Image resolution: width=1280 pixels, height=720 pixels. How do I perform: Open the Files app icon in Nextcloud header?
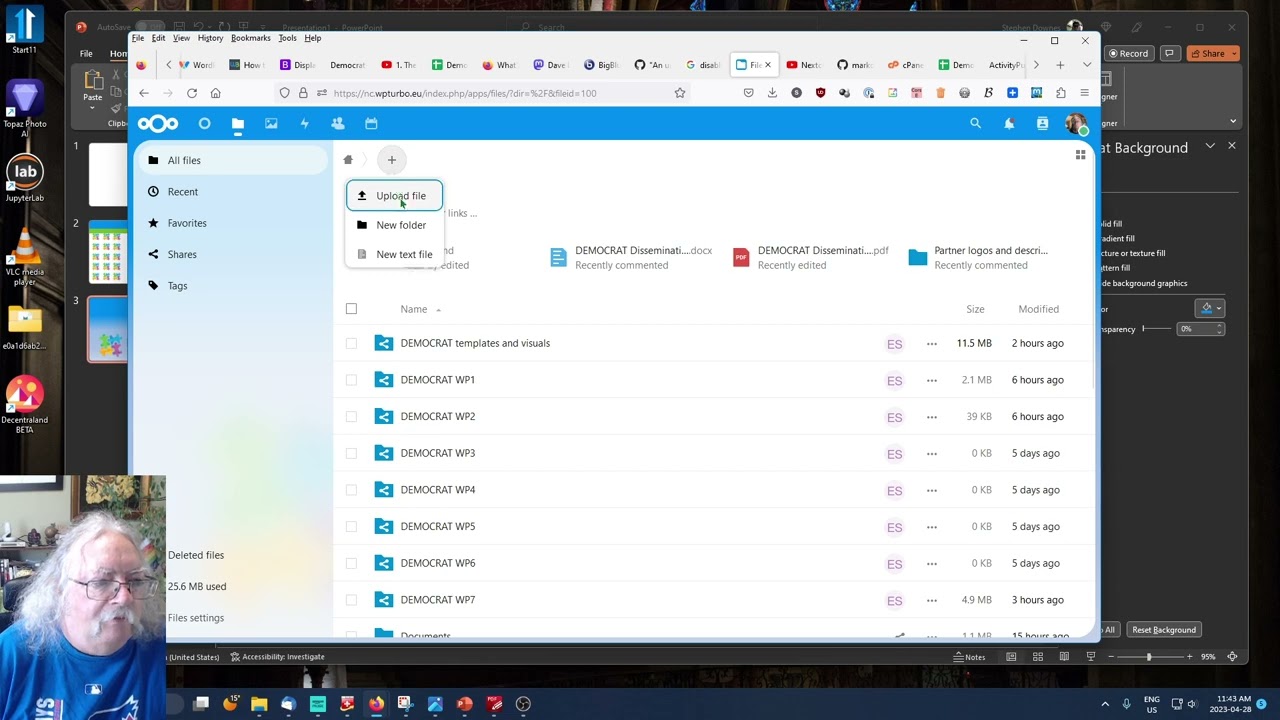pos(238,124)
